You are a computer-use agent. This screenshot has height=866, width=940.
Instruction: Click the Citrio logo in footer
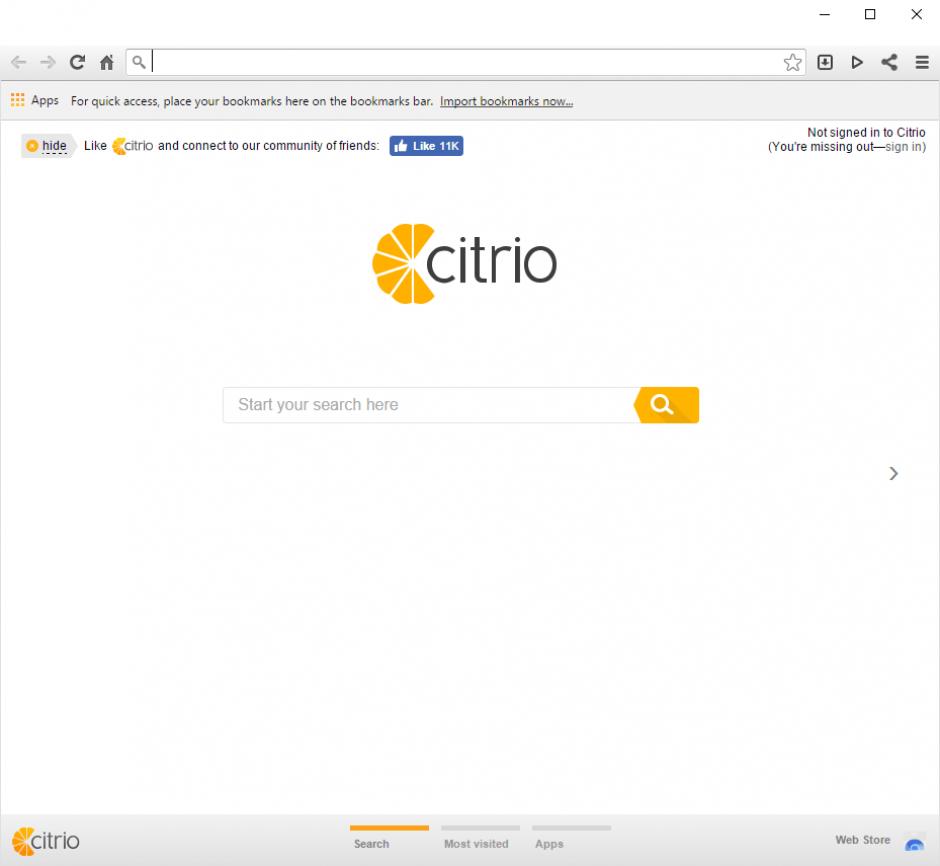[x=46, y=841]
